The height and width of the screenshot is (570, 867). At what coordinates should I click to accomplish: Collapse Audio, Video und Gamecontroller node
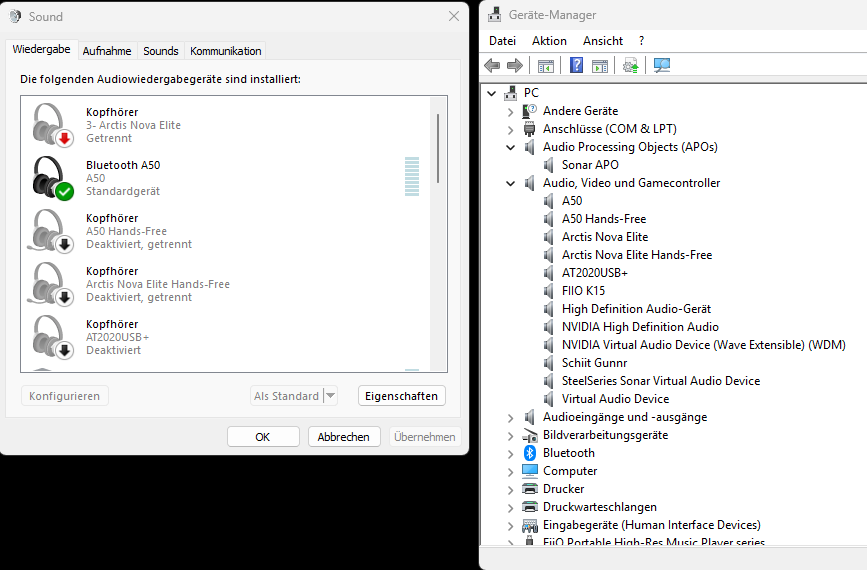tap(510, 183)
